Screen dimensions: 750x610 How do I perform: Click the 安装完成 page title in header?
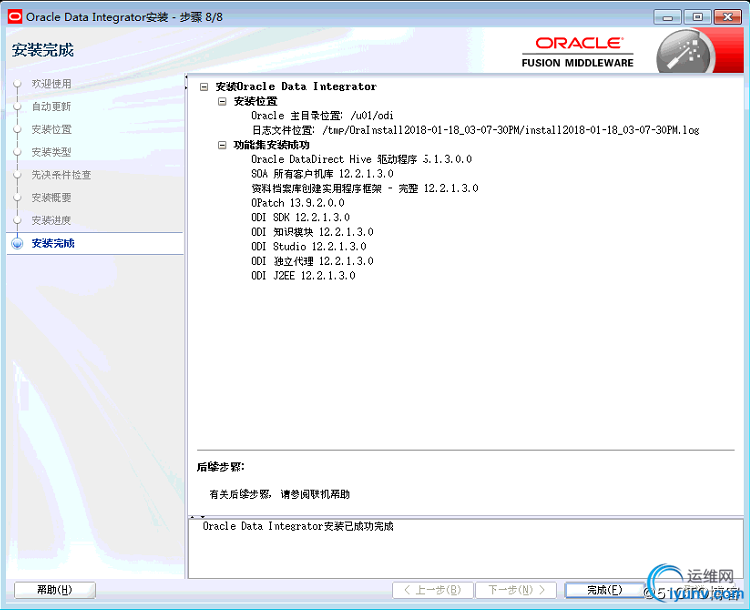[43, 50]
